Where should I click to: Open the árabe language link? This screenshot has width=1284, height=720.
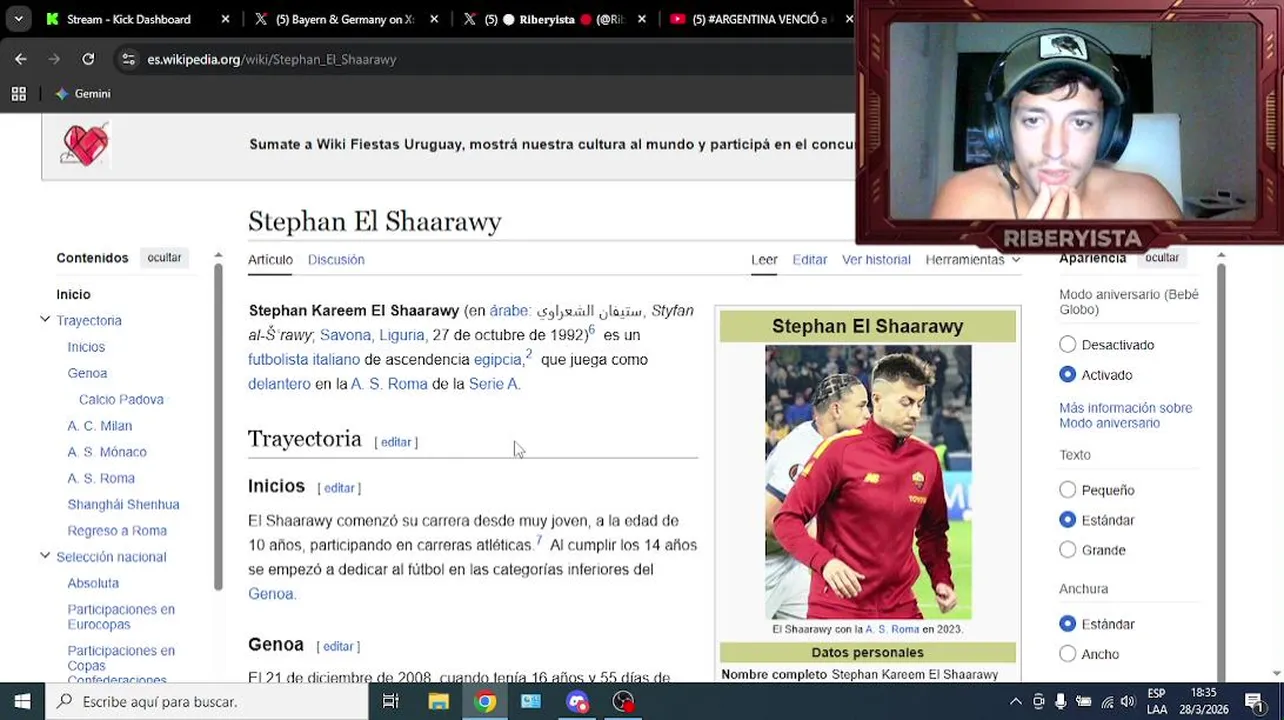click(x=508, y=311)
